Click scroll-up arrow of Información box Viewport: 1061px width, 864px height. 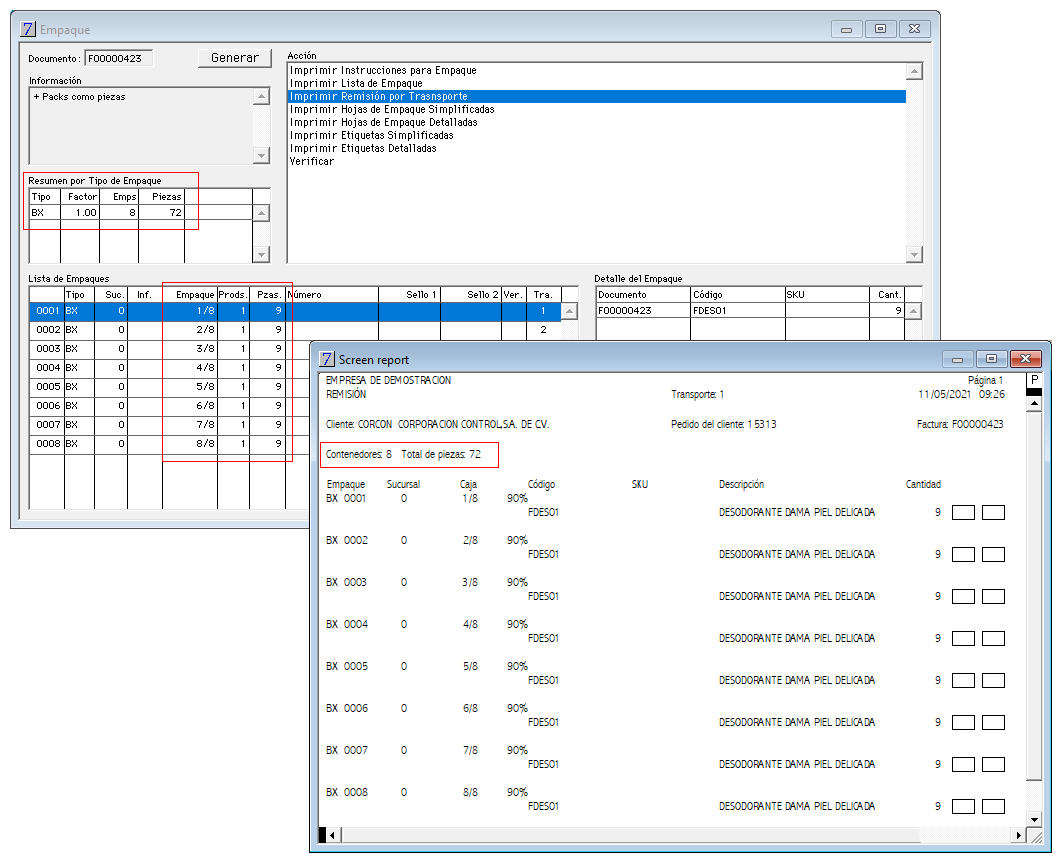[x=261, y=97]
